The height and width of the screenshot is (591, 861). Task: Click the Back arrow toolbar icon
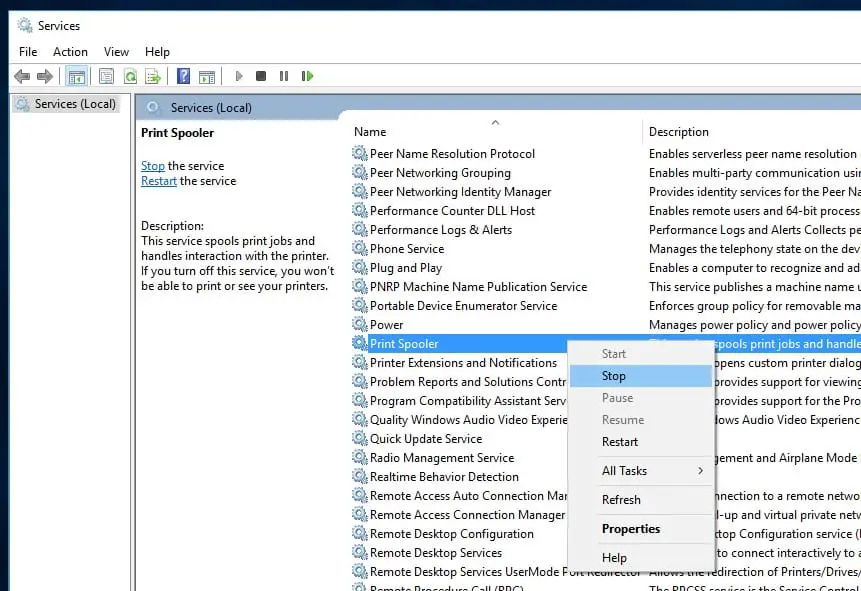pos(21,76)
